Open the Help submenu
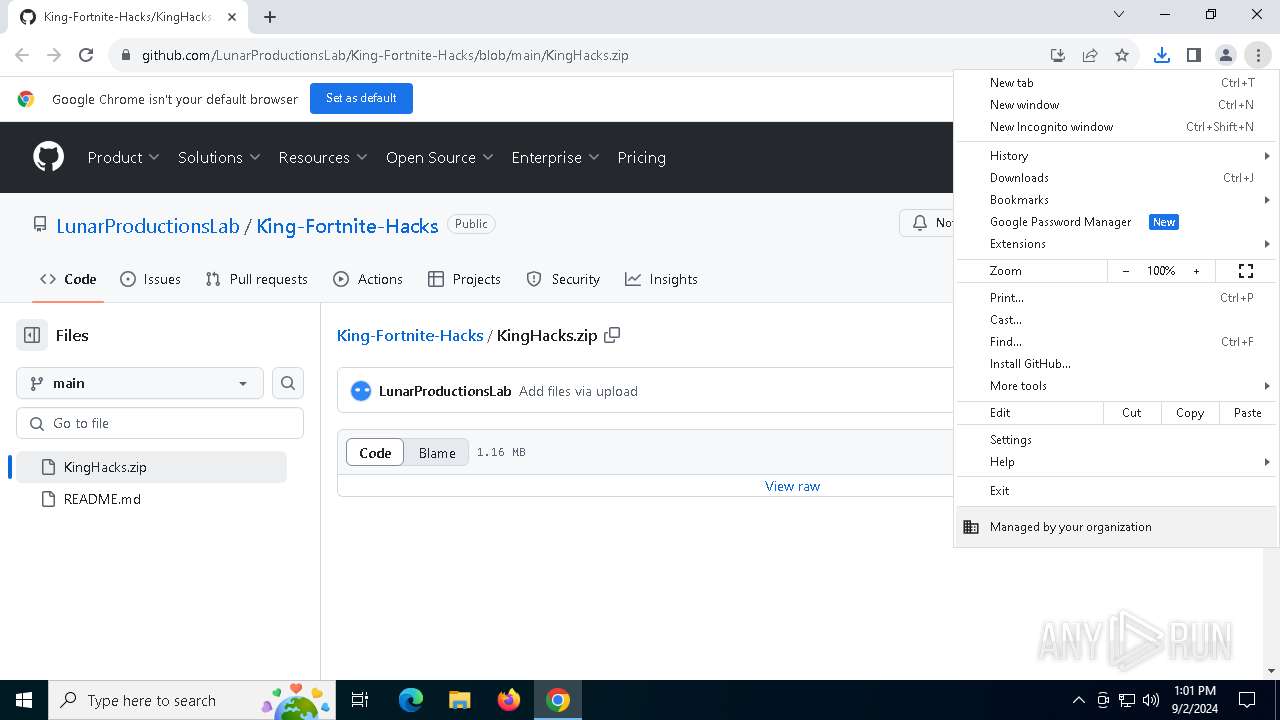Screen dimensions: 1280x720 coord(1117,462)
